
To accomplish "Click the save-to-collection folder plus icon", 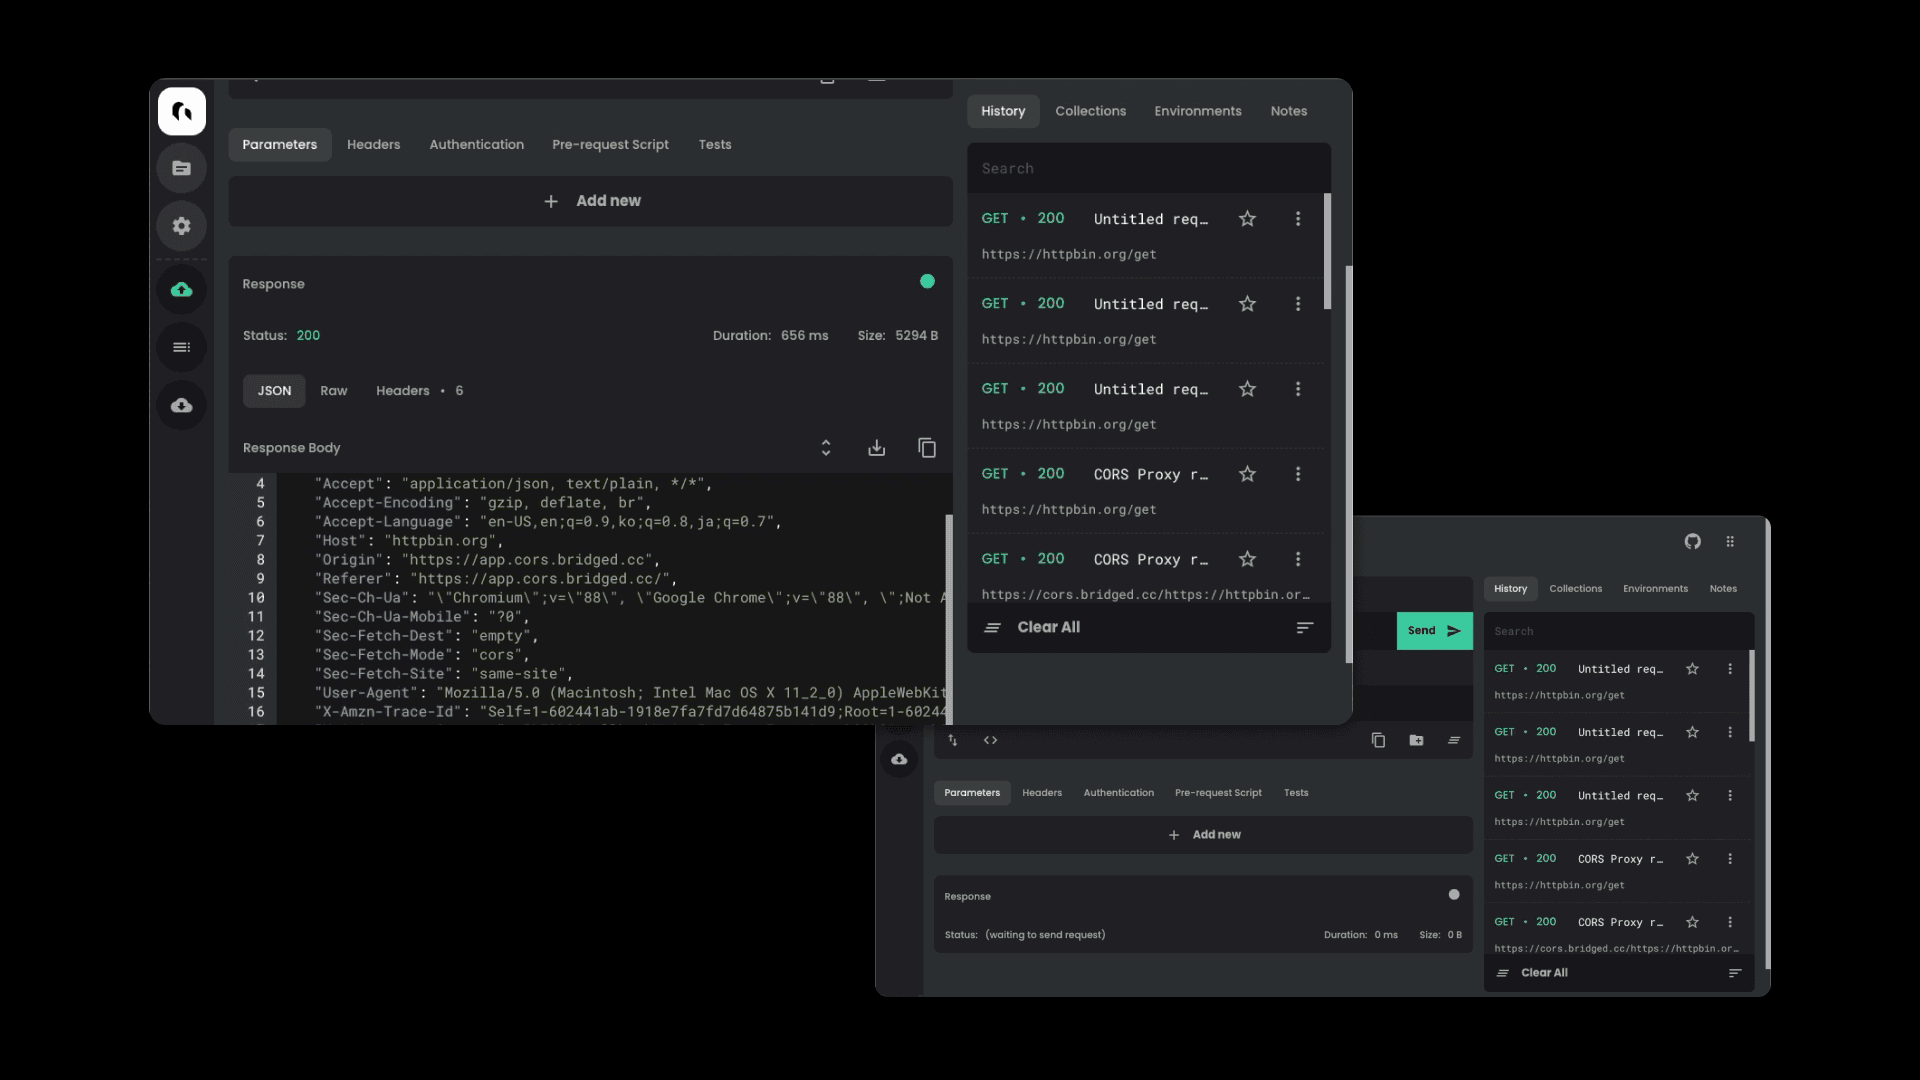I will 1416,740.
